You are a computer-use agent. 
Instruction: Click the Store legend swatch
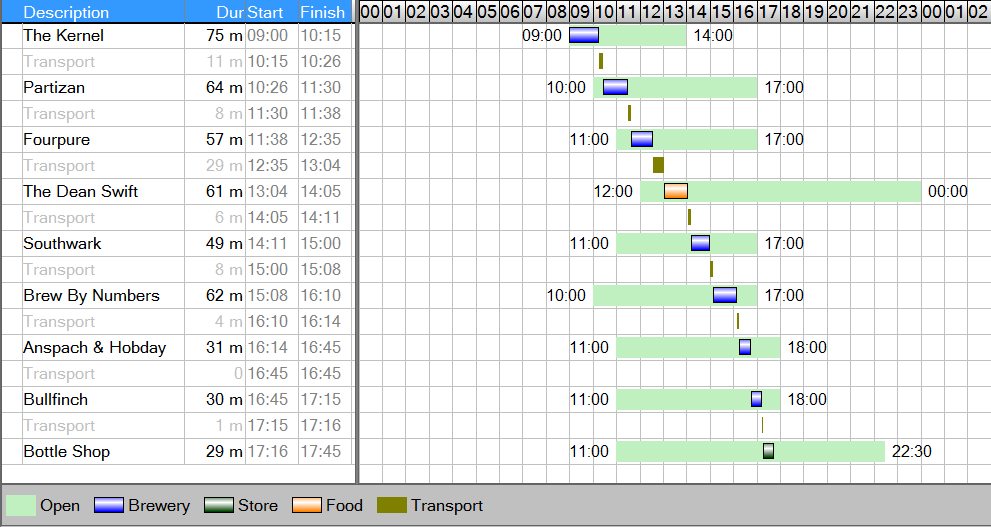pyautogui.click(x=219, y=506)
